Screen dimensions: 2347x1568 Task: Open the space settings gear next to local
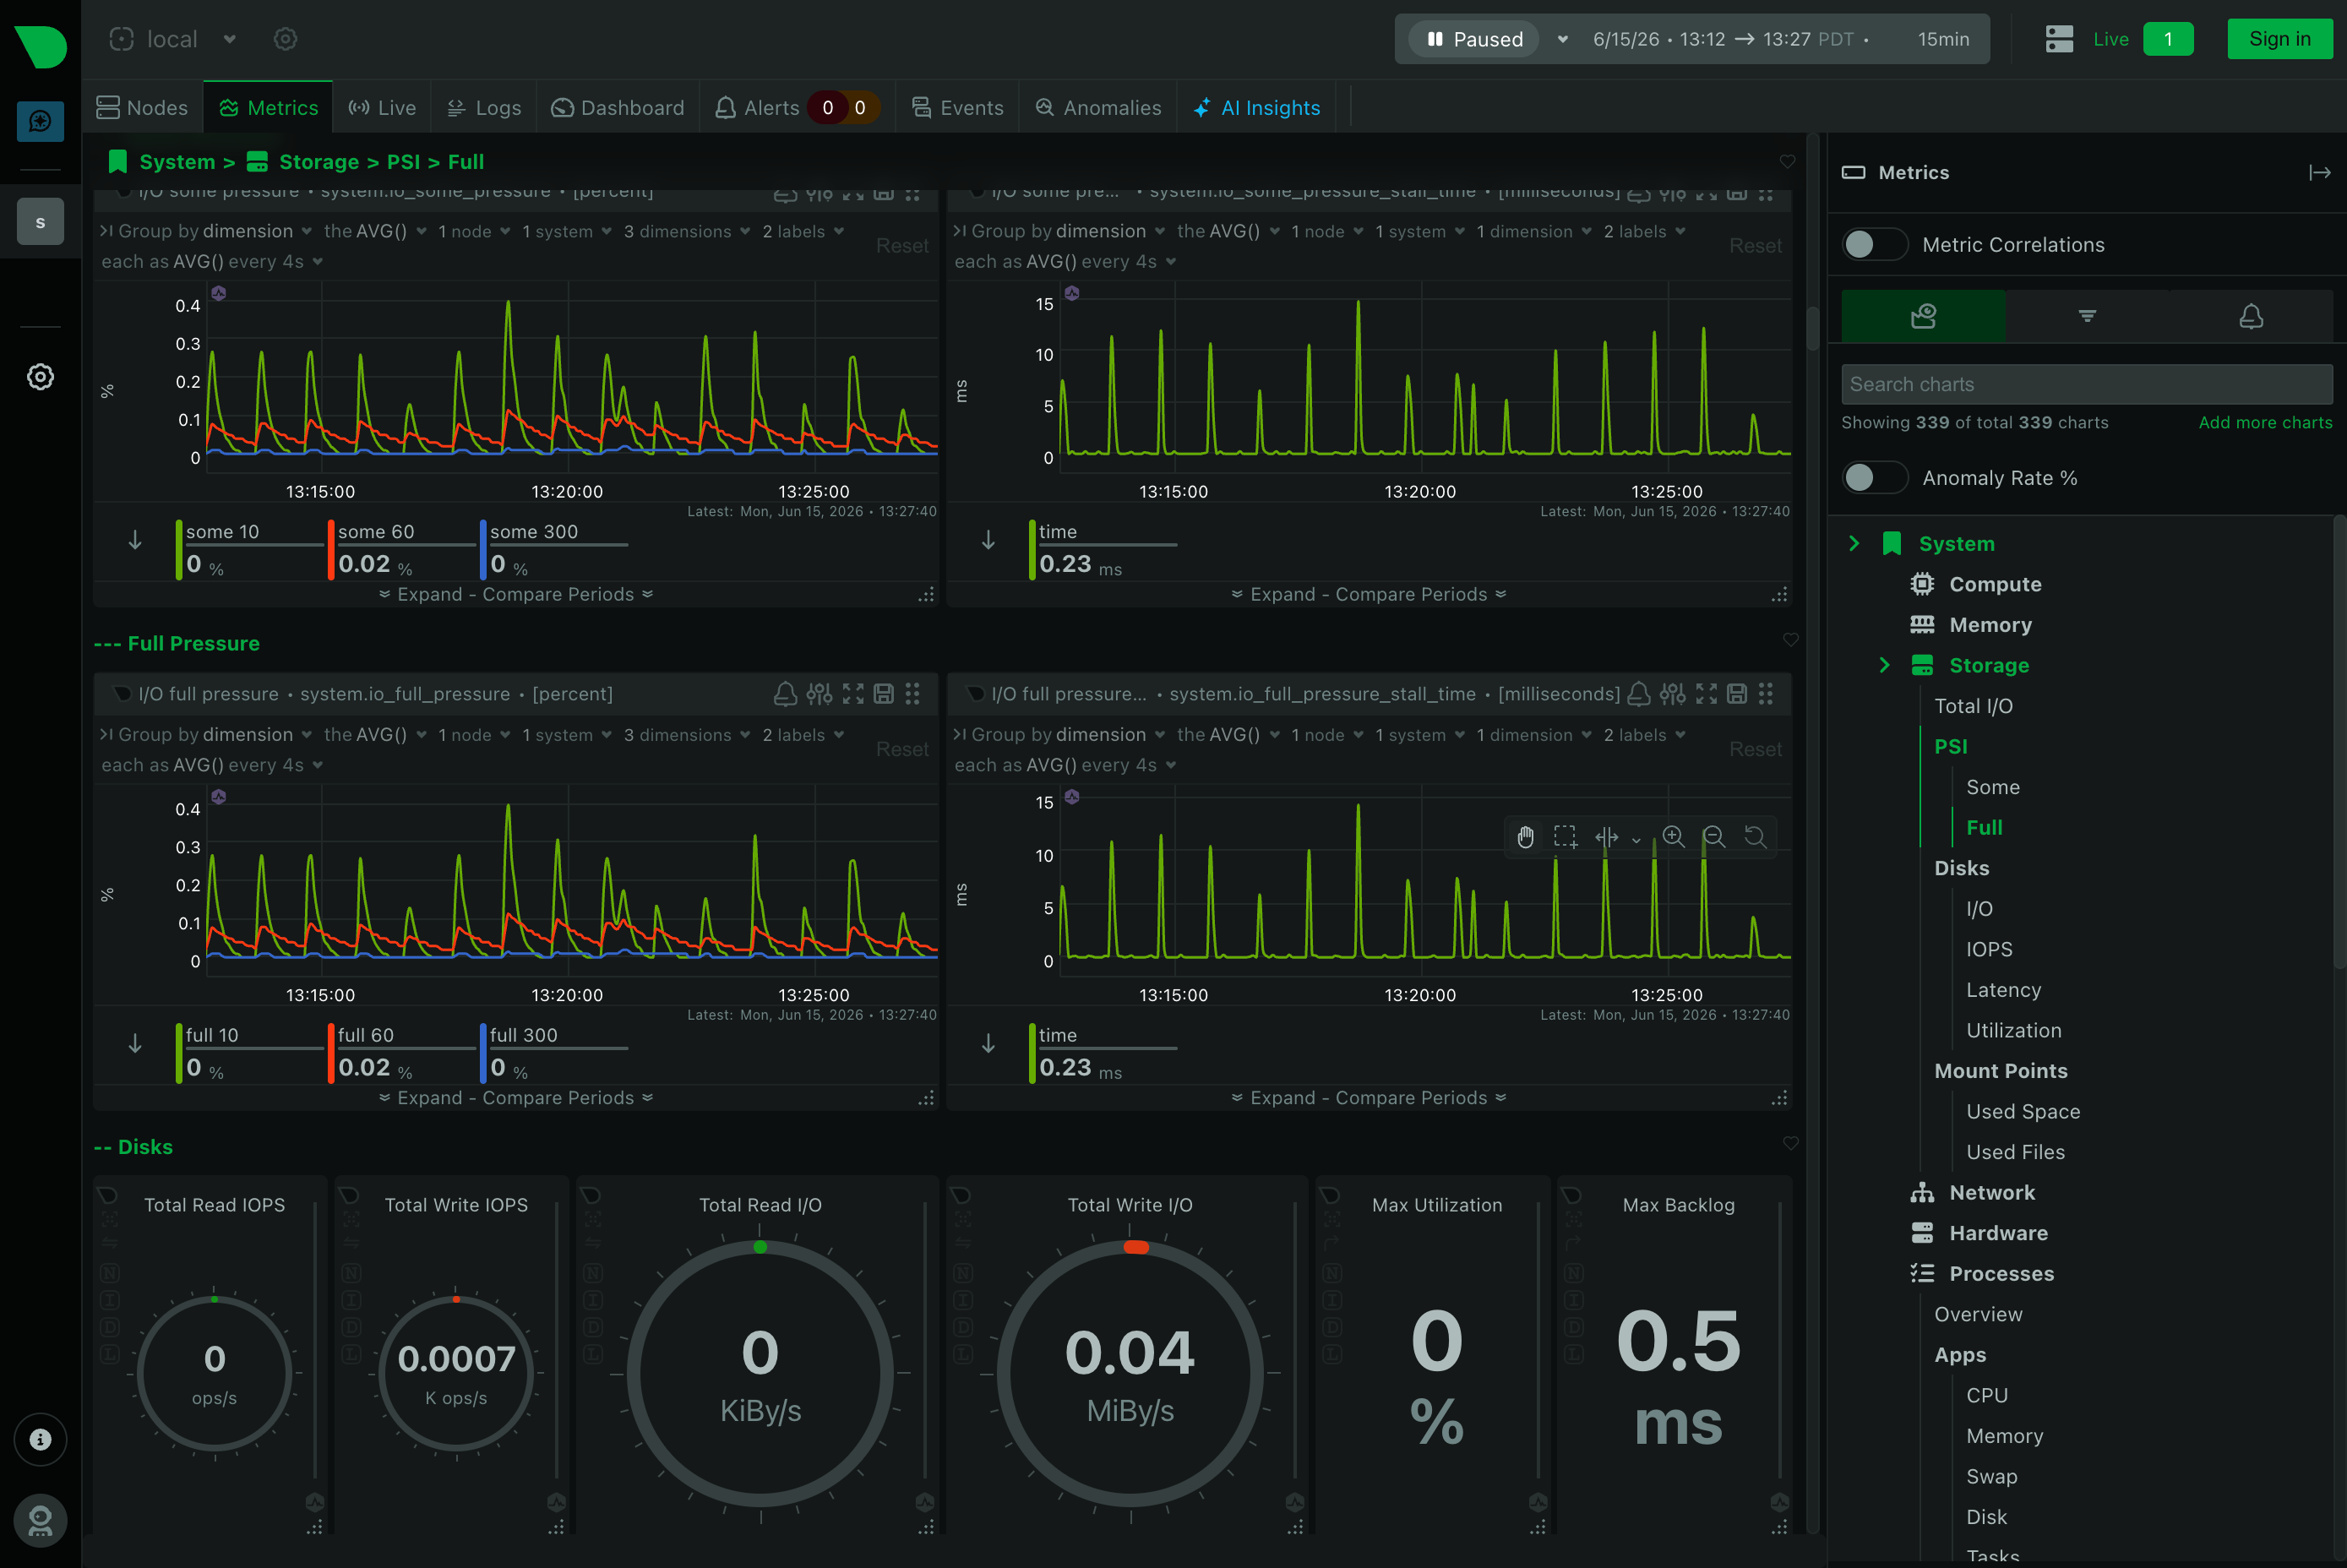[x=285, y=39]
